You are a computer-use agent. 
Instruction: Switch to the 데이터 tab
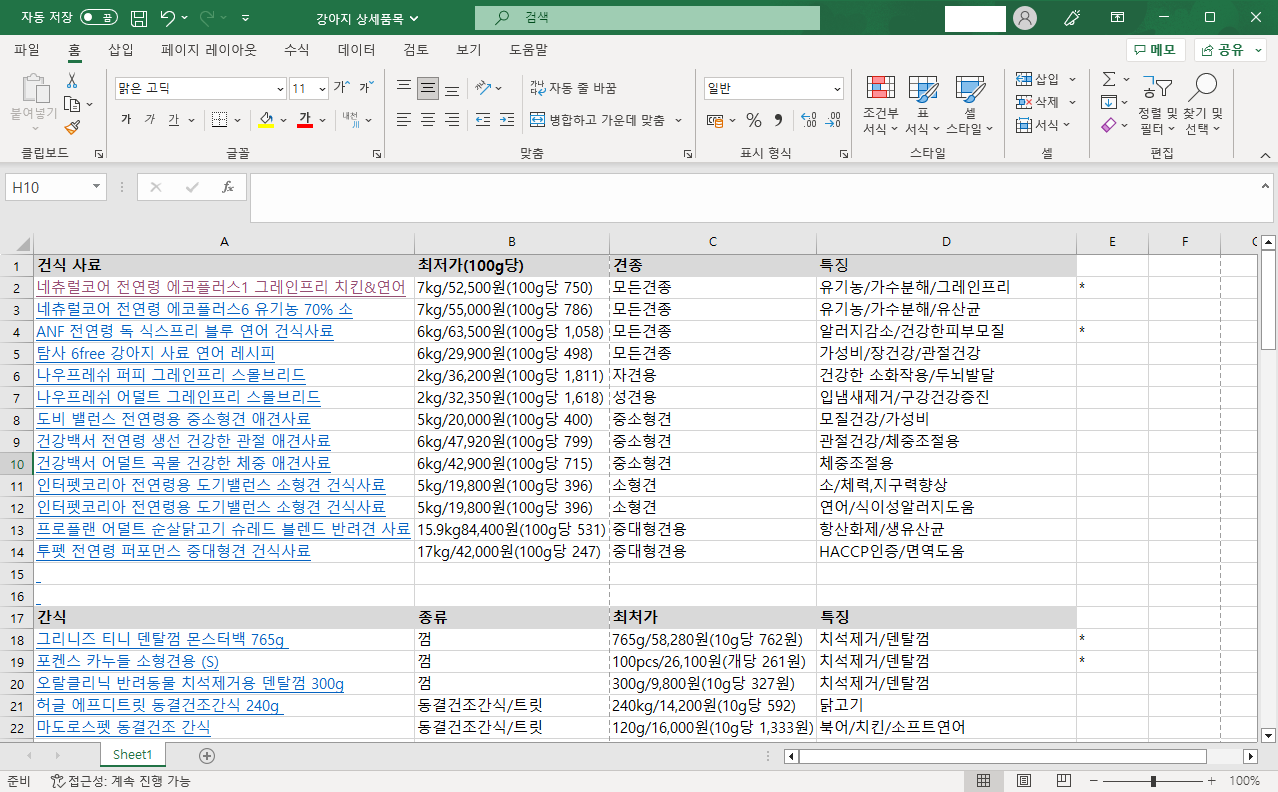pyautogui.click(x=357, y=49)
